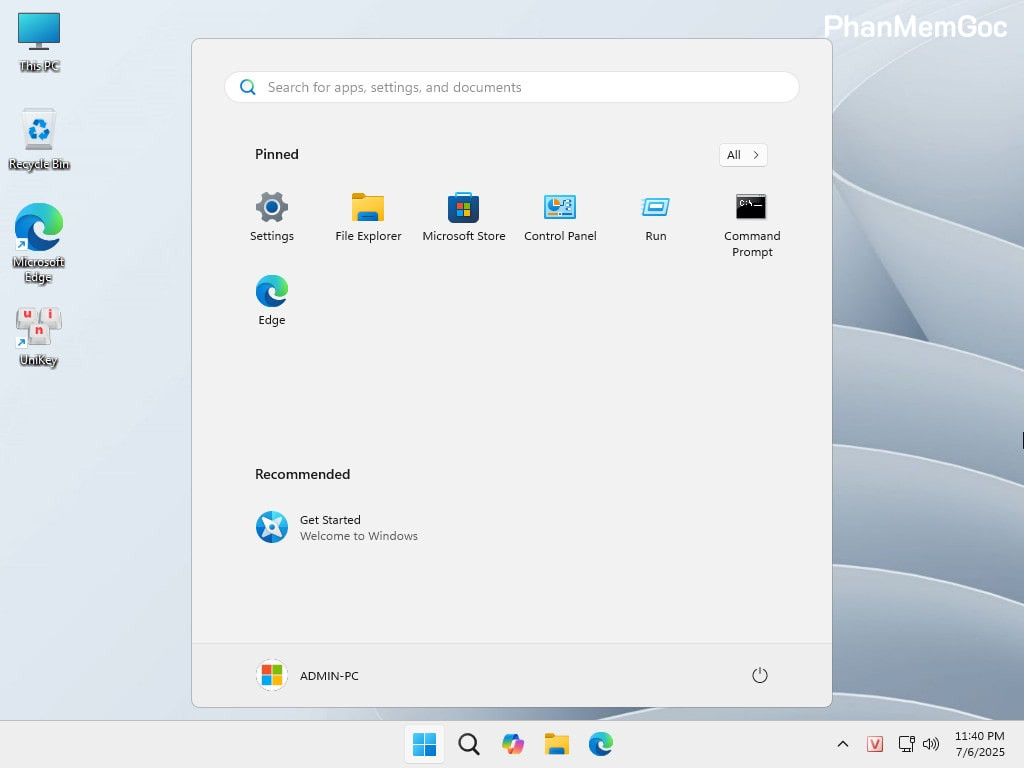The height and width of the screenshot is (768, 1024).
Task: Open This PC from the desktop
Action: [x=38, y=40]
